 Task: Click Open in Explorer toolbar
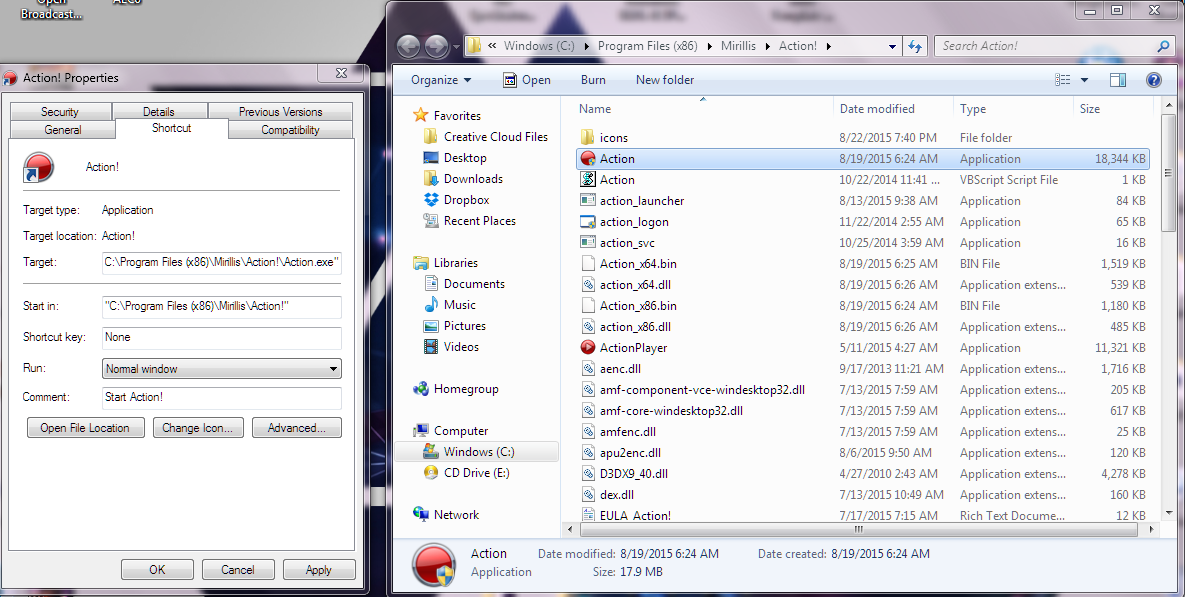pos(527,80)
